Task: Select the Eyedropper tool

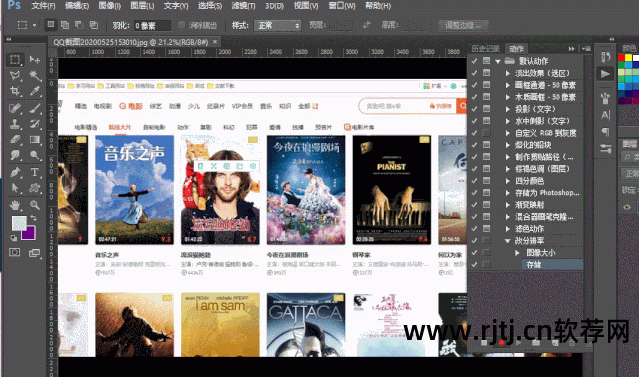Action: 35,90
